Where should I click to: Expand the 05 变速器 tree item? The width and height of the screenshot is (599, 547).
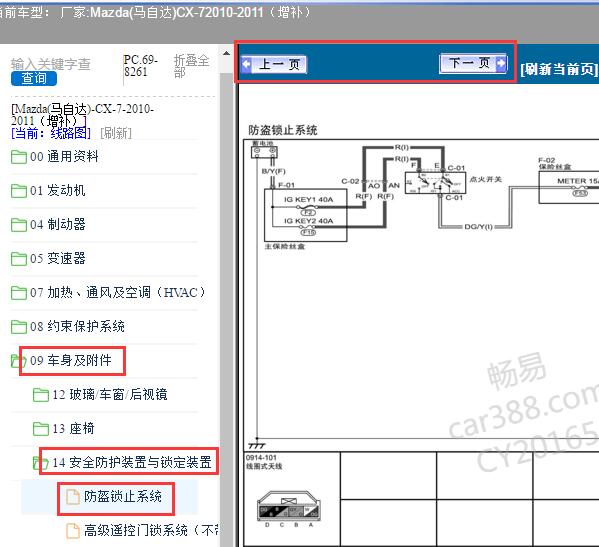click(x=58, y=258)
